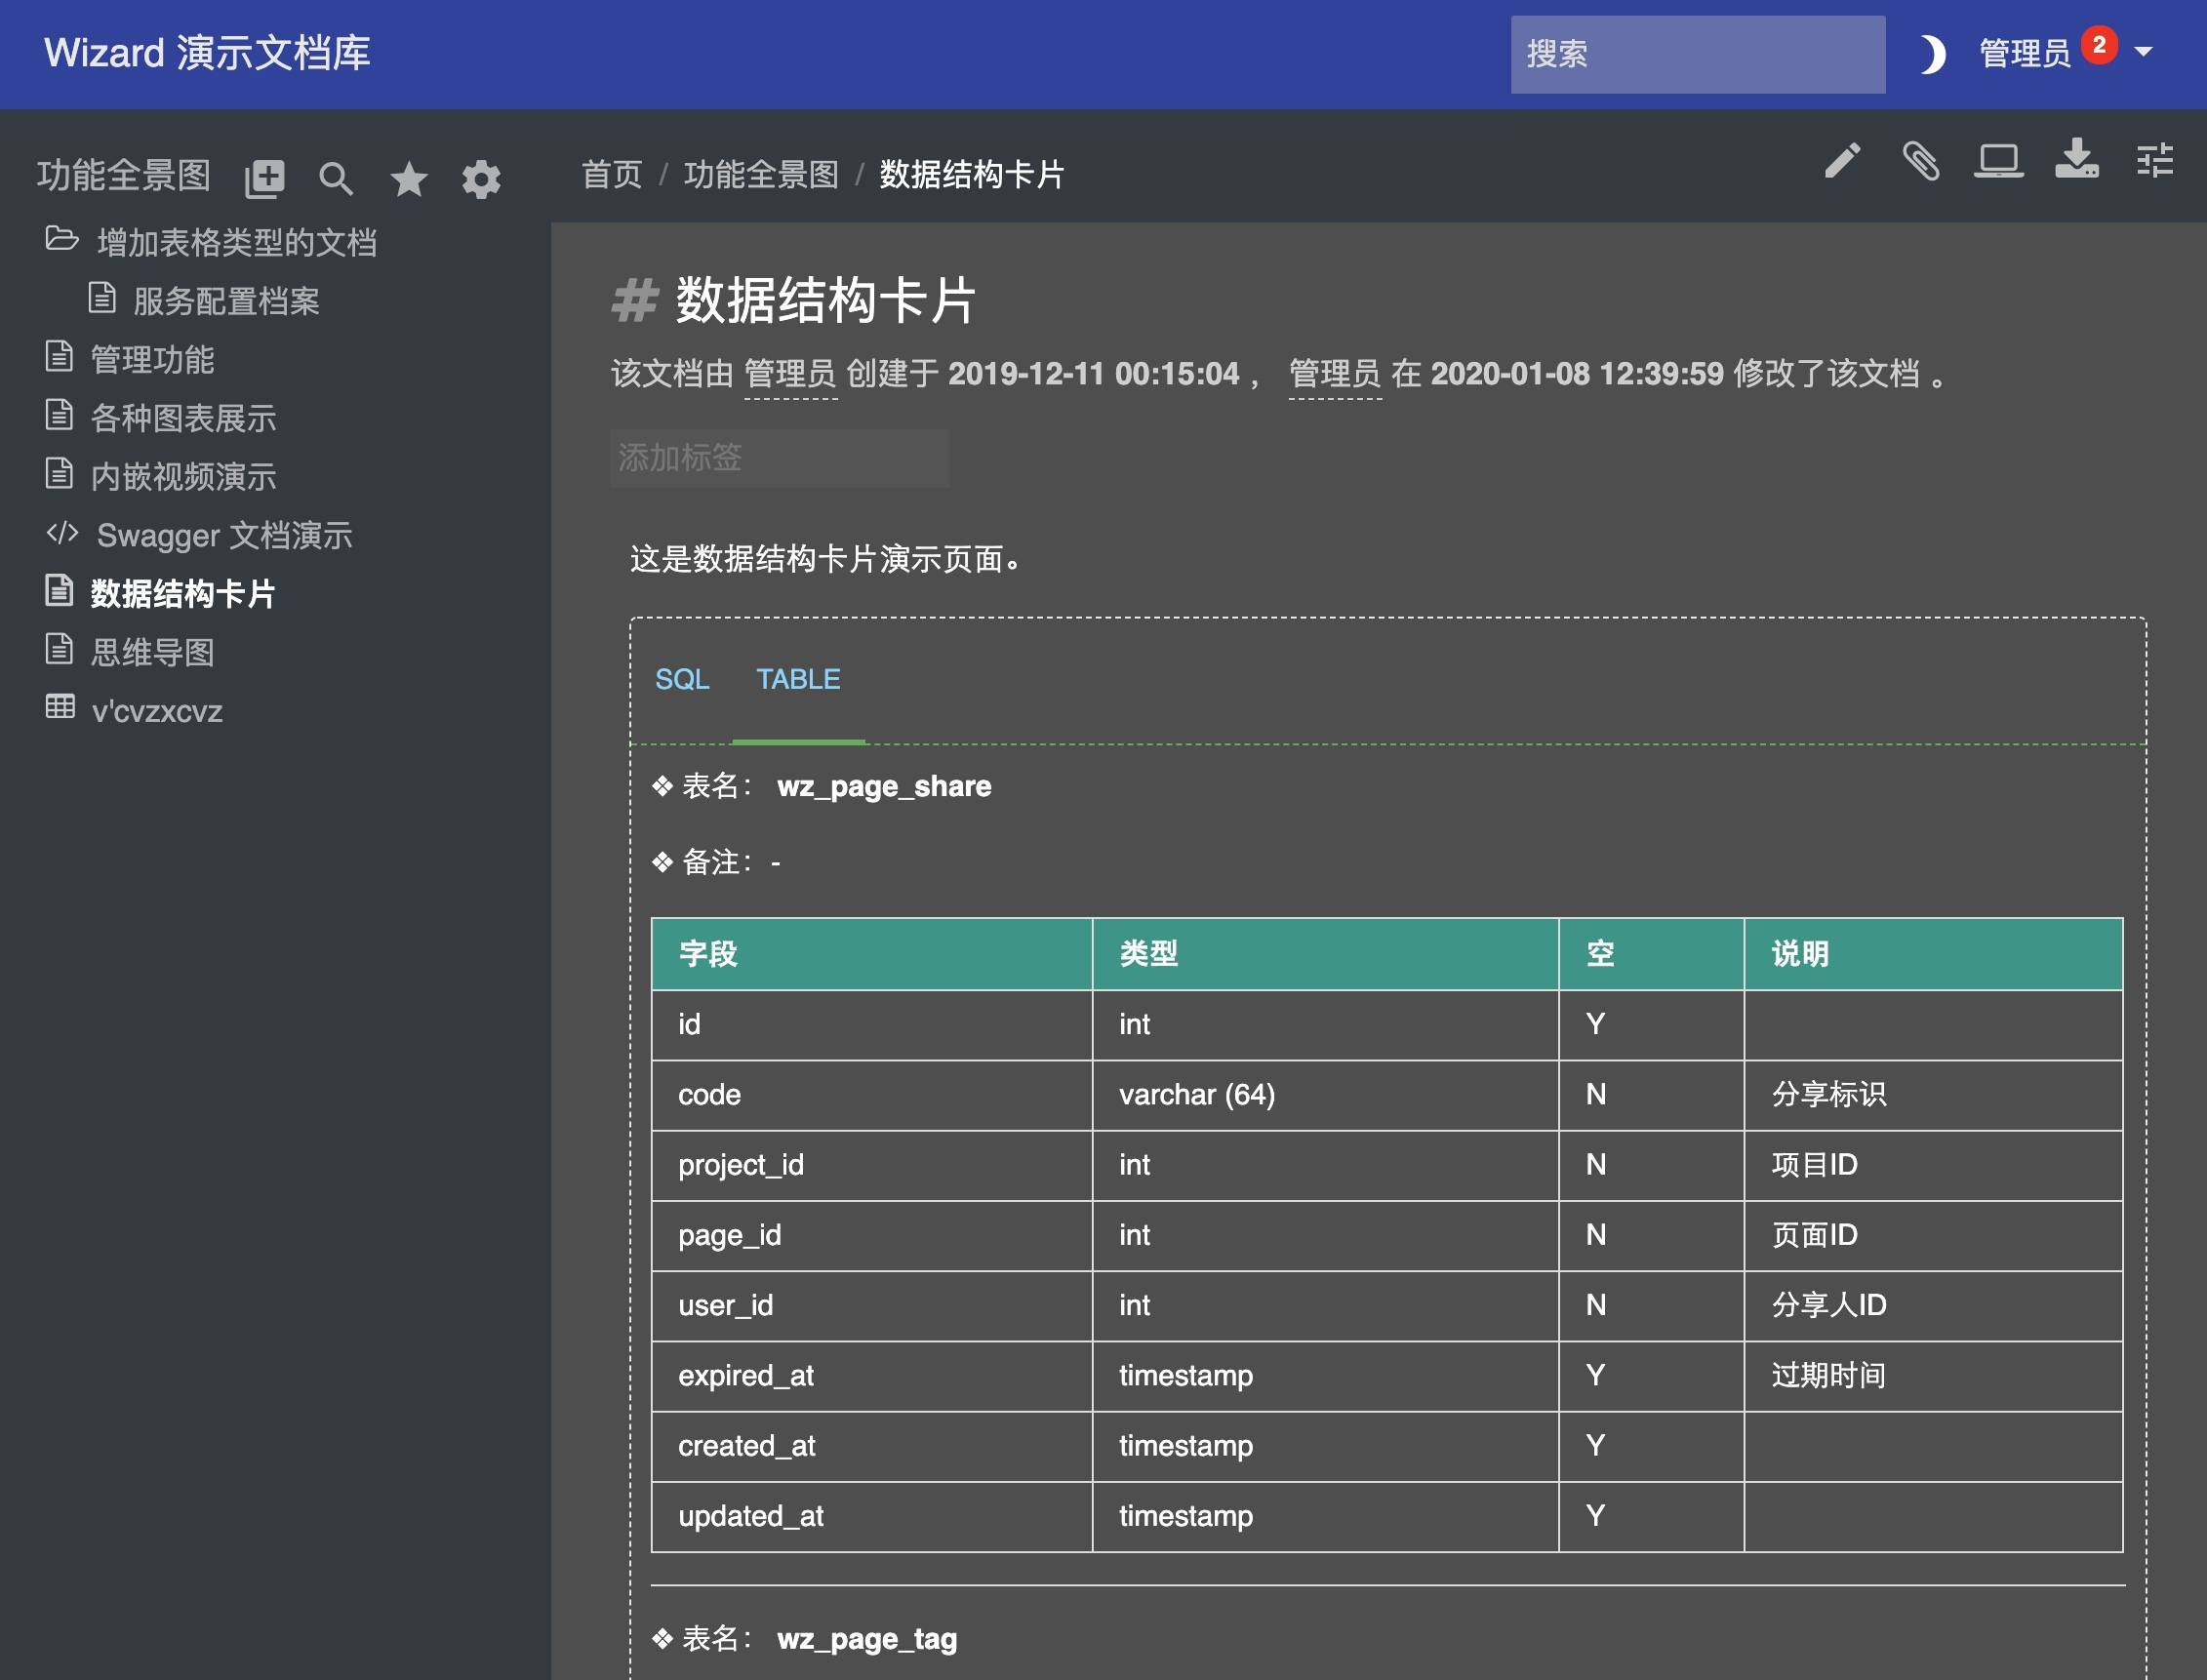Click the document icon beside 思维导图

pos(59,649)
